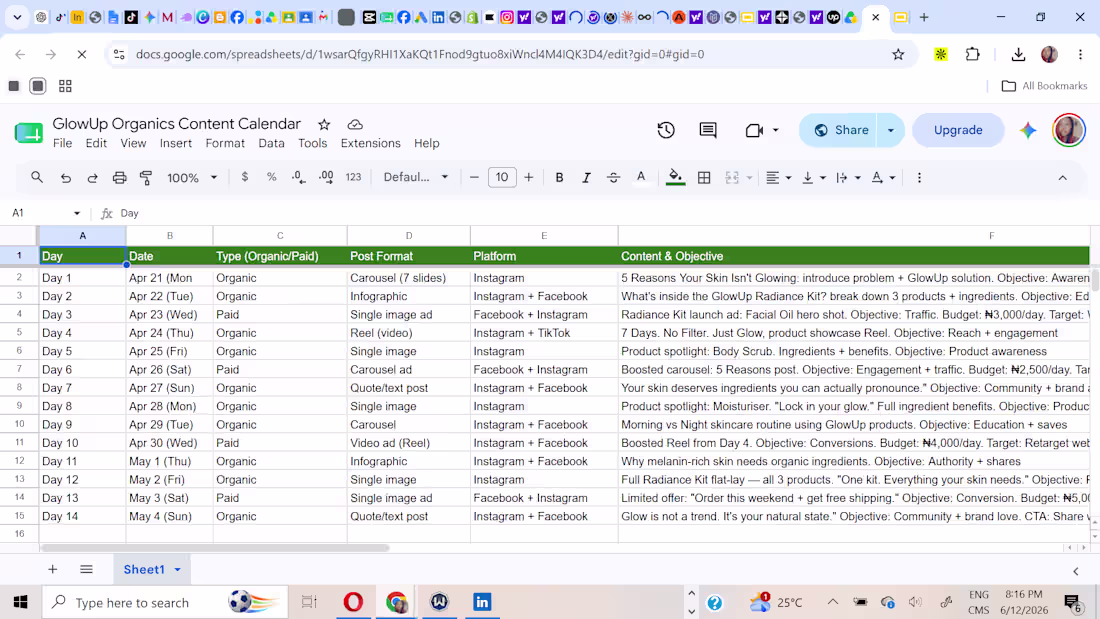The width and height of the screenshot is (1100, 619).
Task: Open vertical align dropdown
Action: coord(814,178)
